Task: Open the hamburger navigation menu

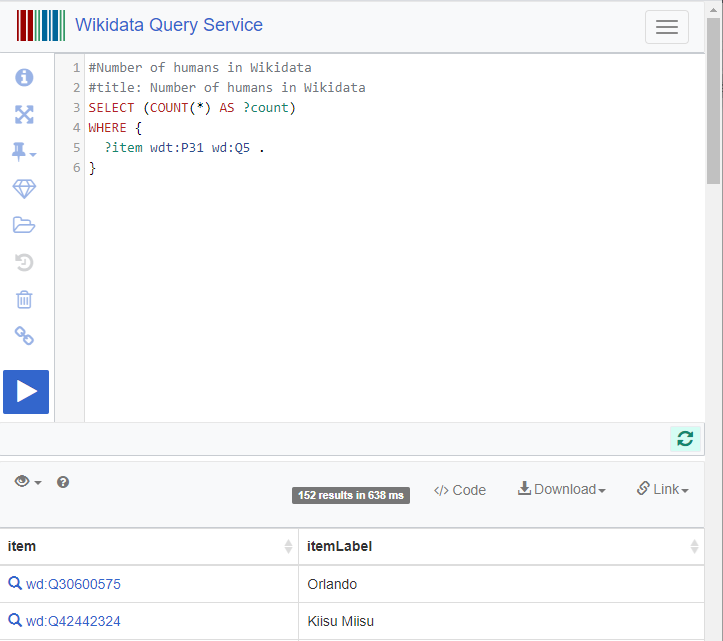Action: click(667, 27)
